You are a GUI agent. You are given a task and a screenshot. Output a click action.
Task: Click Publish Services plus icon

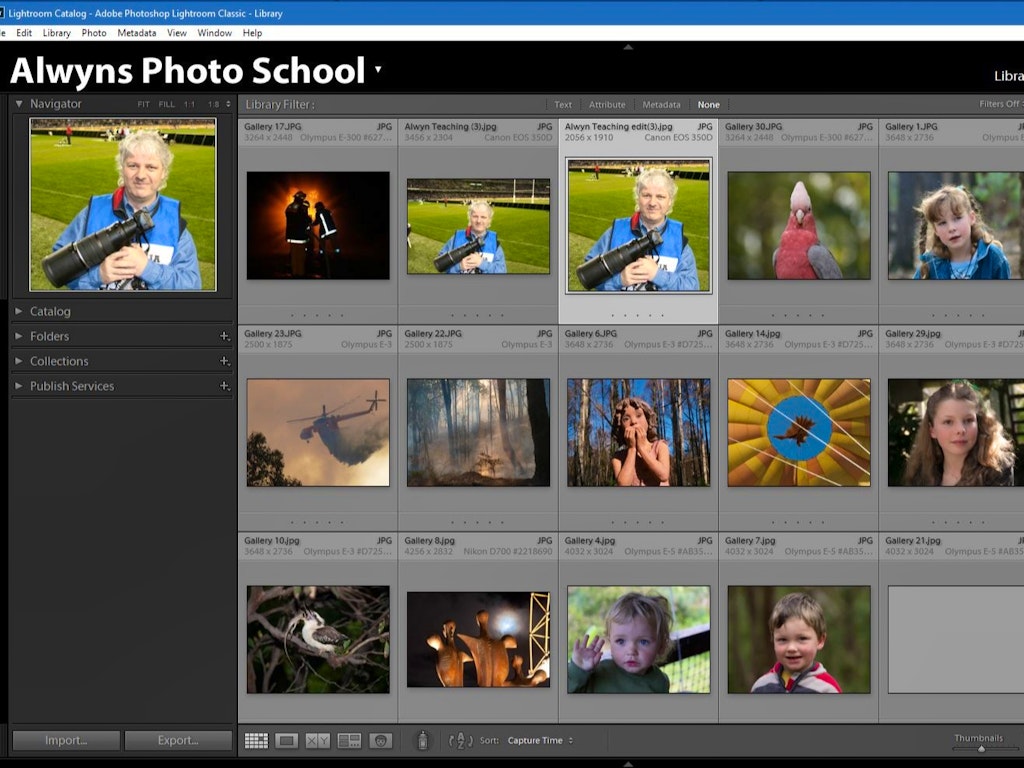[x=224, y=386]
